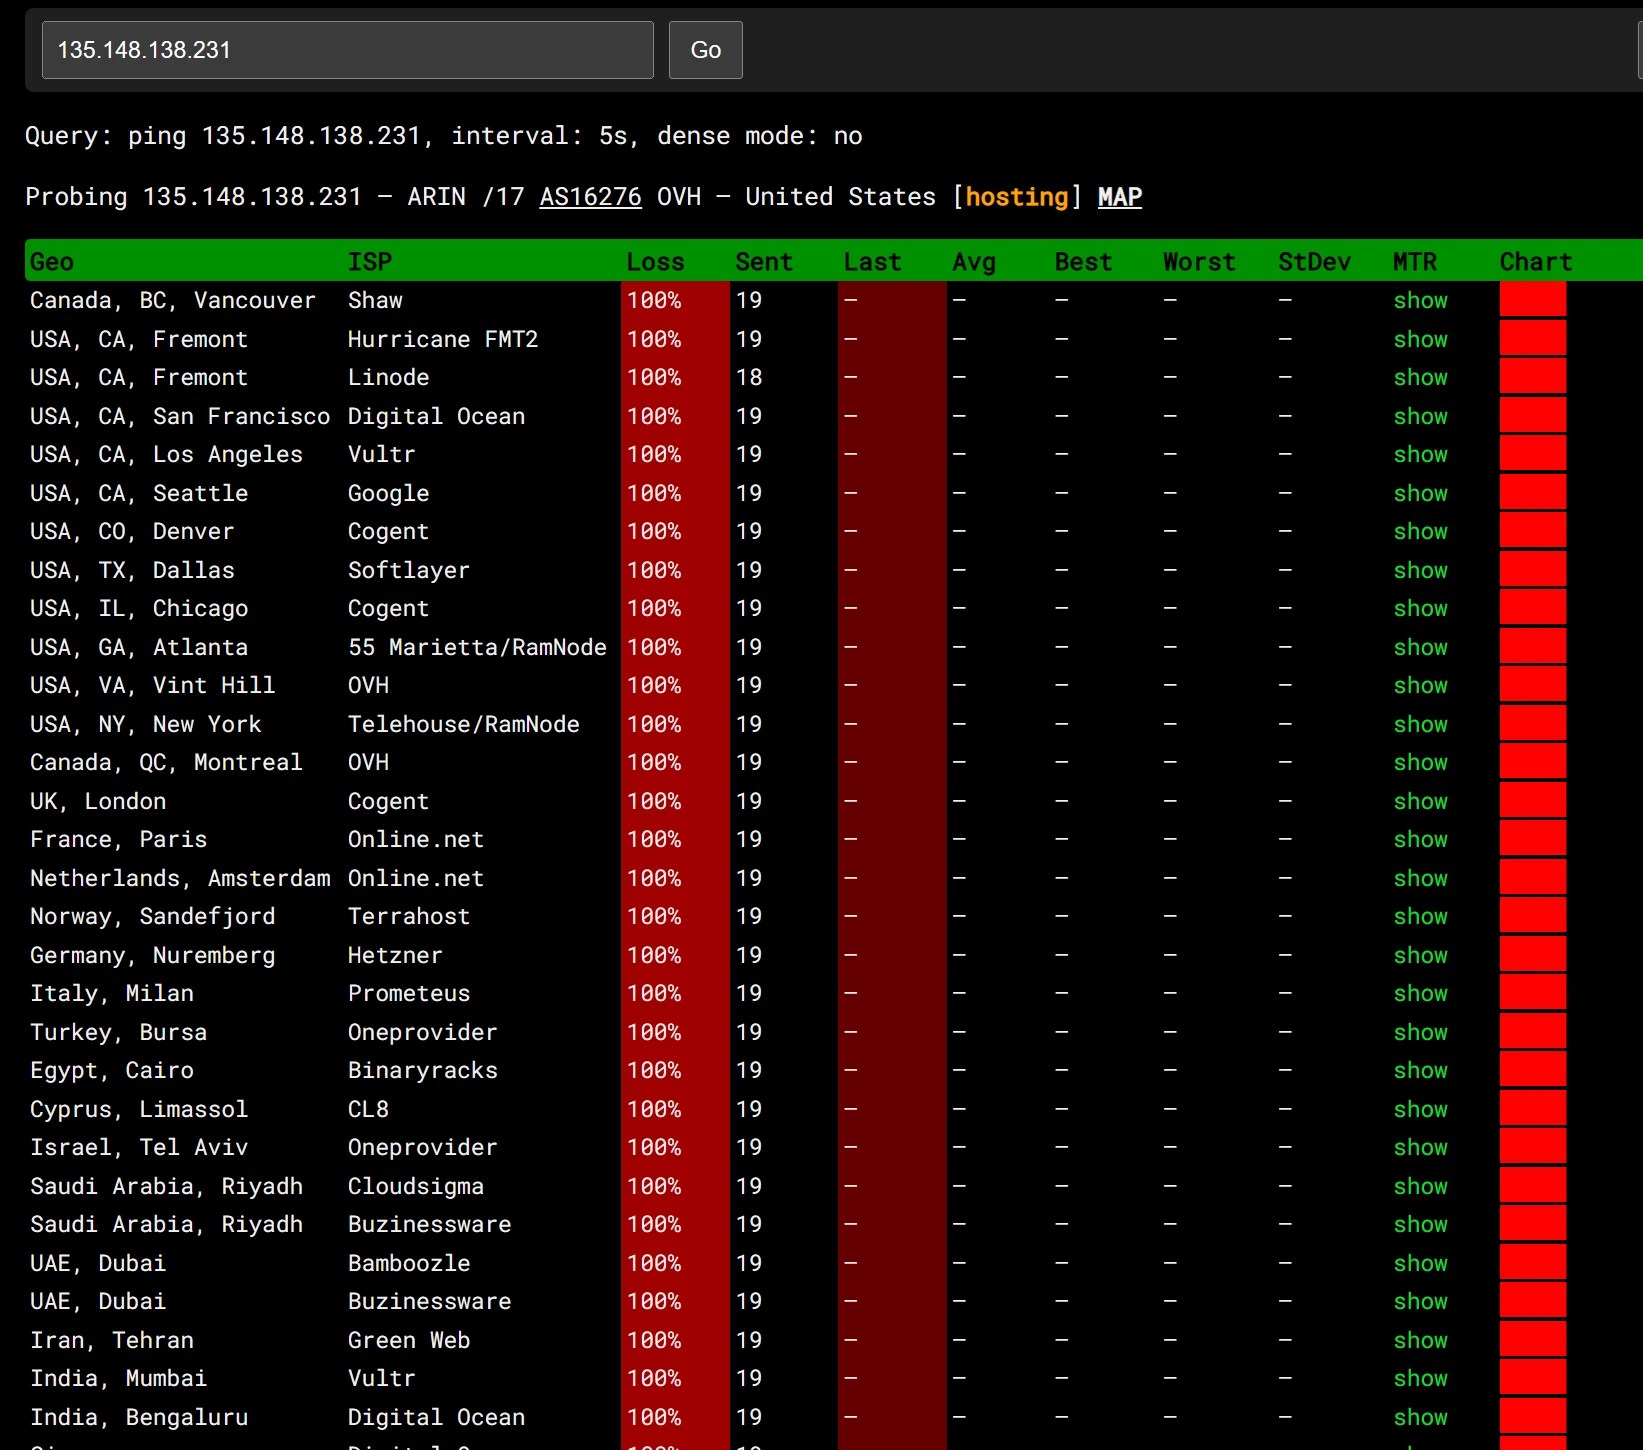Screen dimensions: 1643x1450
Task: Show MTR for the Hurricane FMT2 row
Action: click(x=1420, y=340)
